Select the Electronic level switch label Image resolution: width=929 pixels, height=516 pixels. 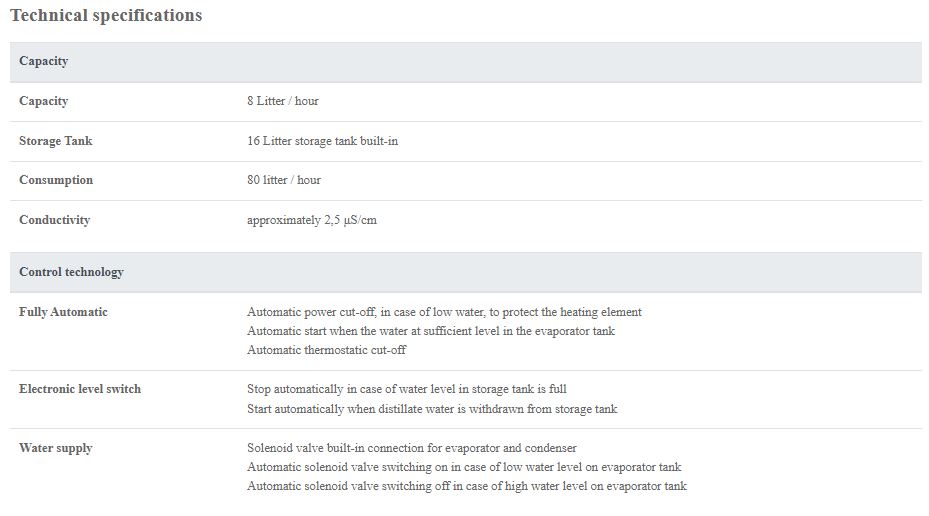tap(80, 389)
